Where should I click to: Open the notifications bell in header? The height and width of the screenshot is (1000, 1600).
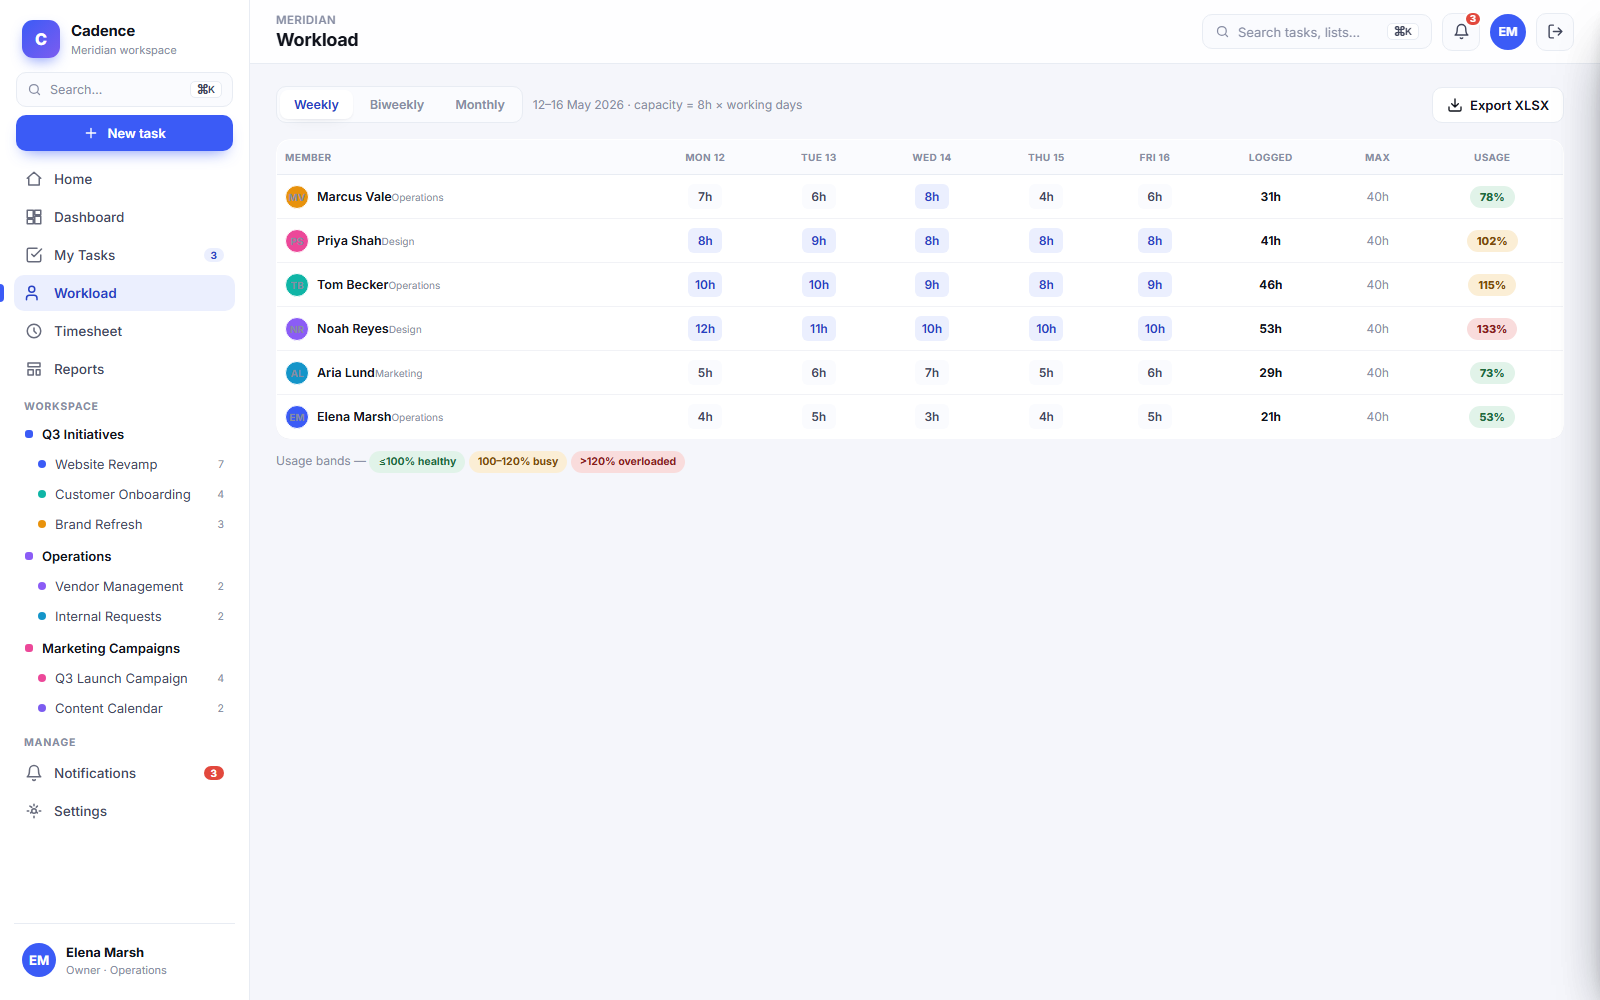(1461, 32)
